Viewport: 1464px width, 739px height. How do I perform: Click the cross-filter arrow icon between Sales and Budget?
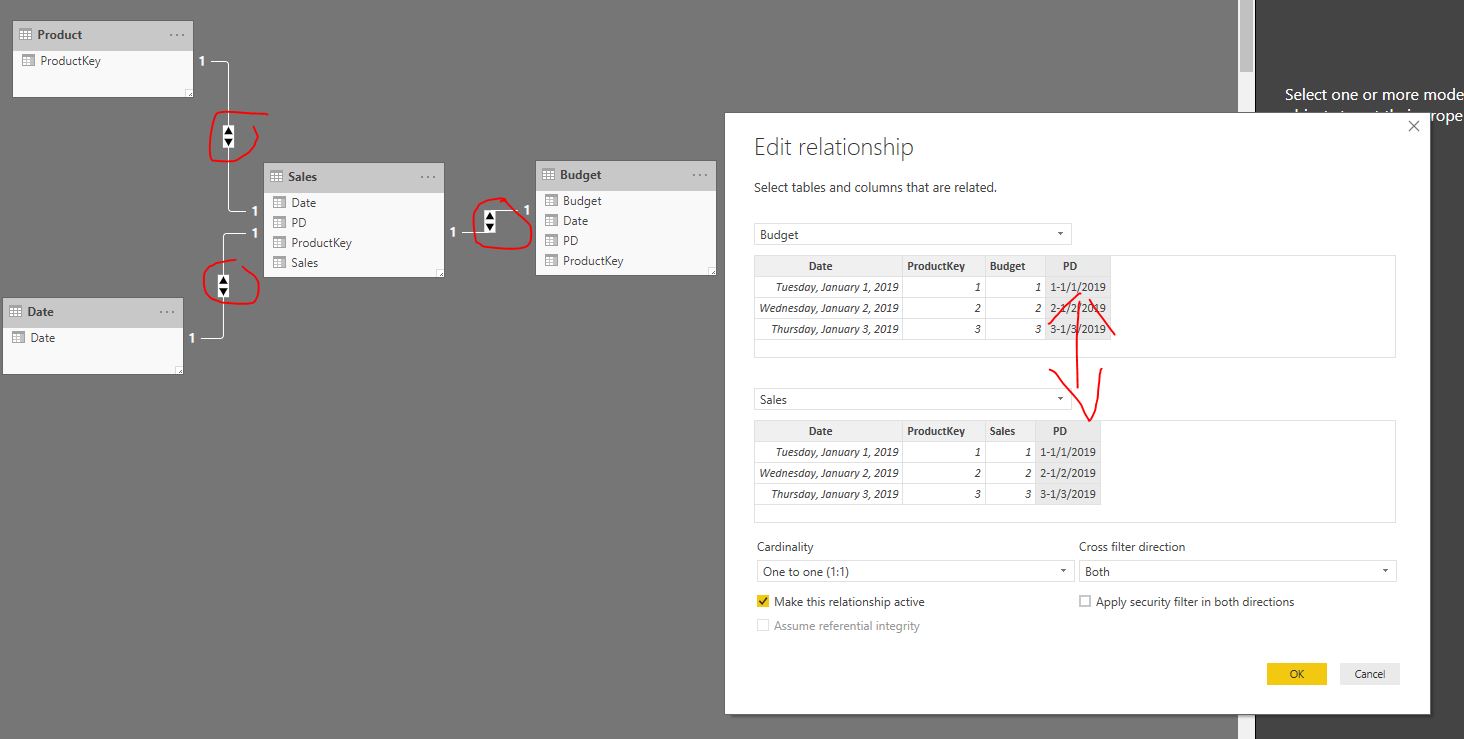489,221
